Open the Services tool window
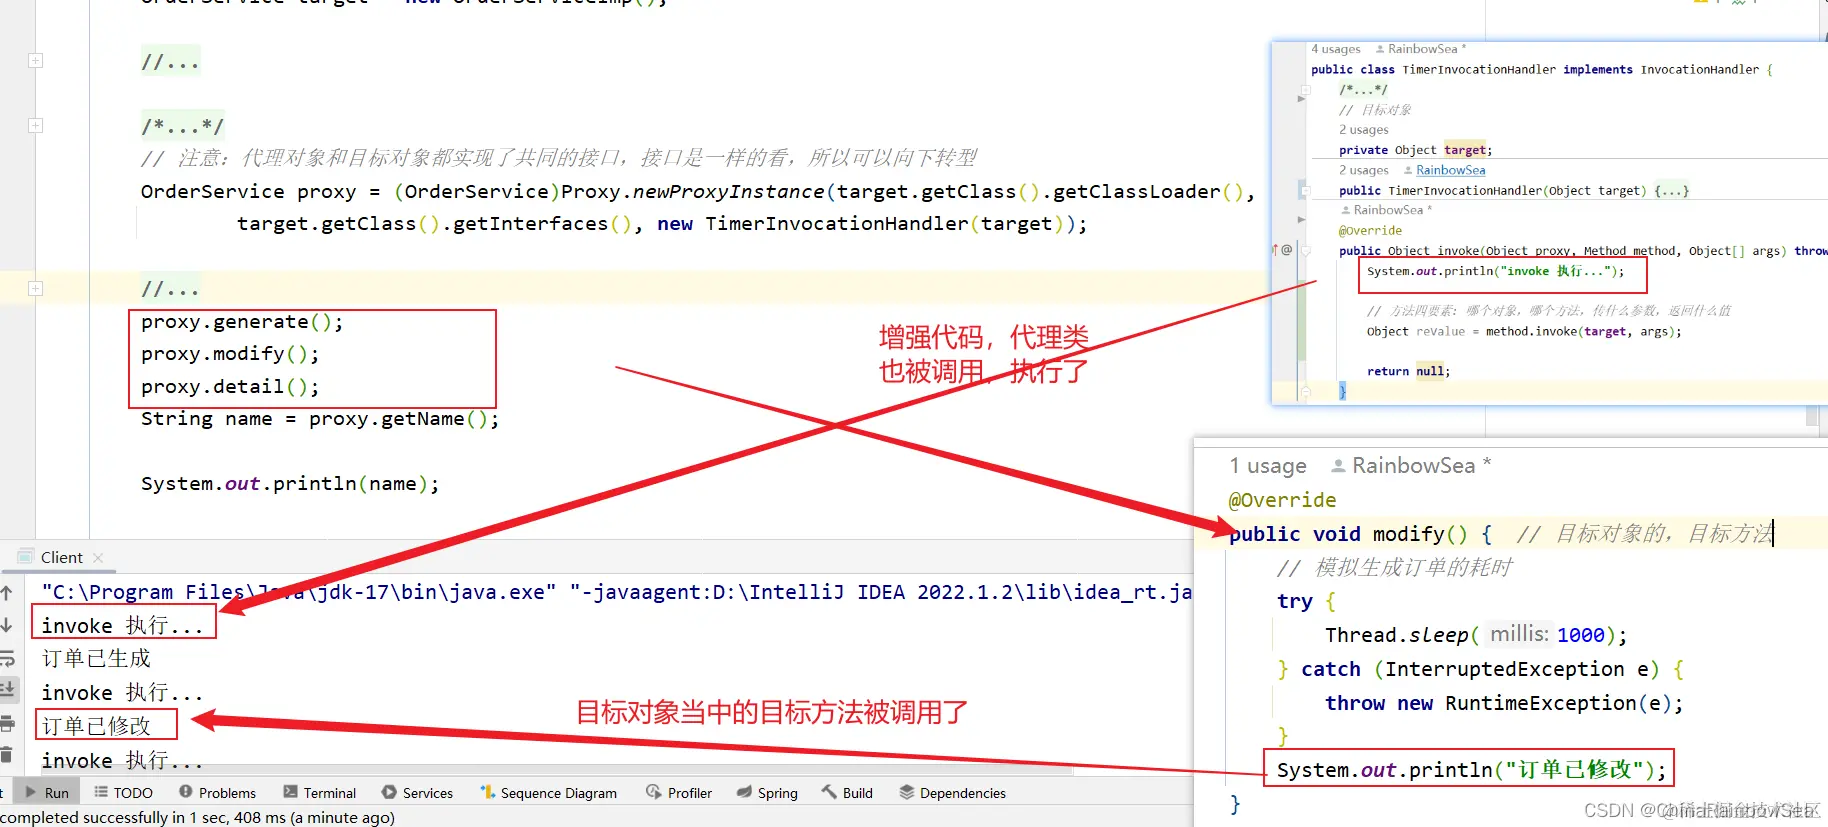 point(417,792)
